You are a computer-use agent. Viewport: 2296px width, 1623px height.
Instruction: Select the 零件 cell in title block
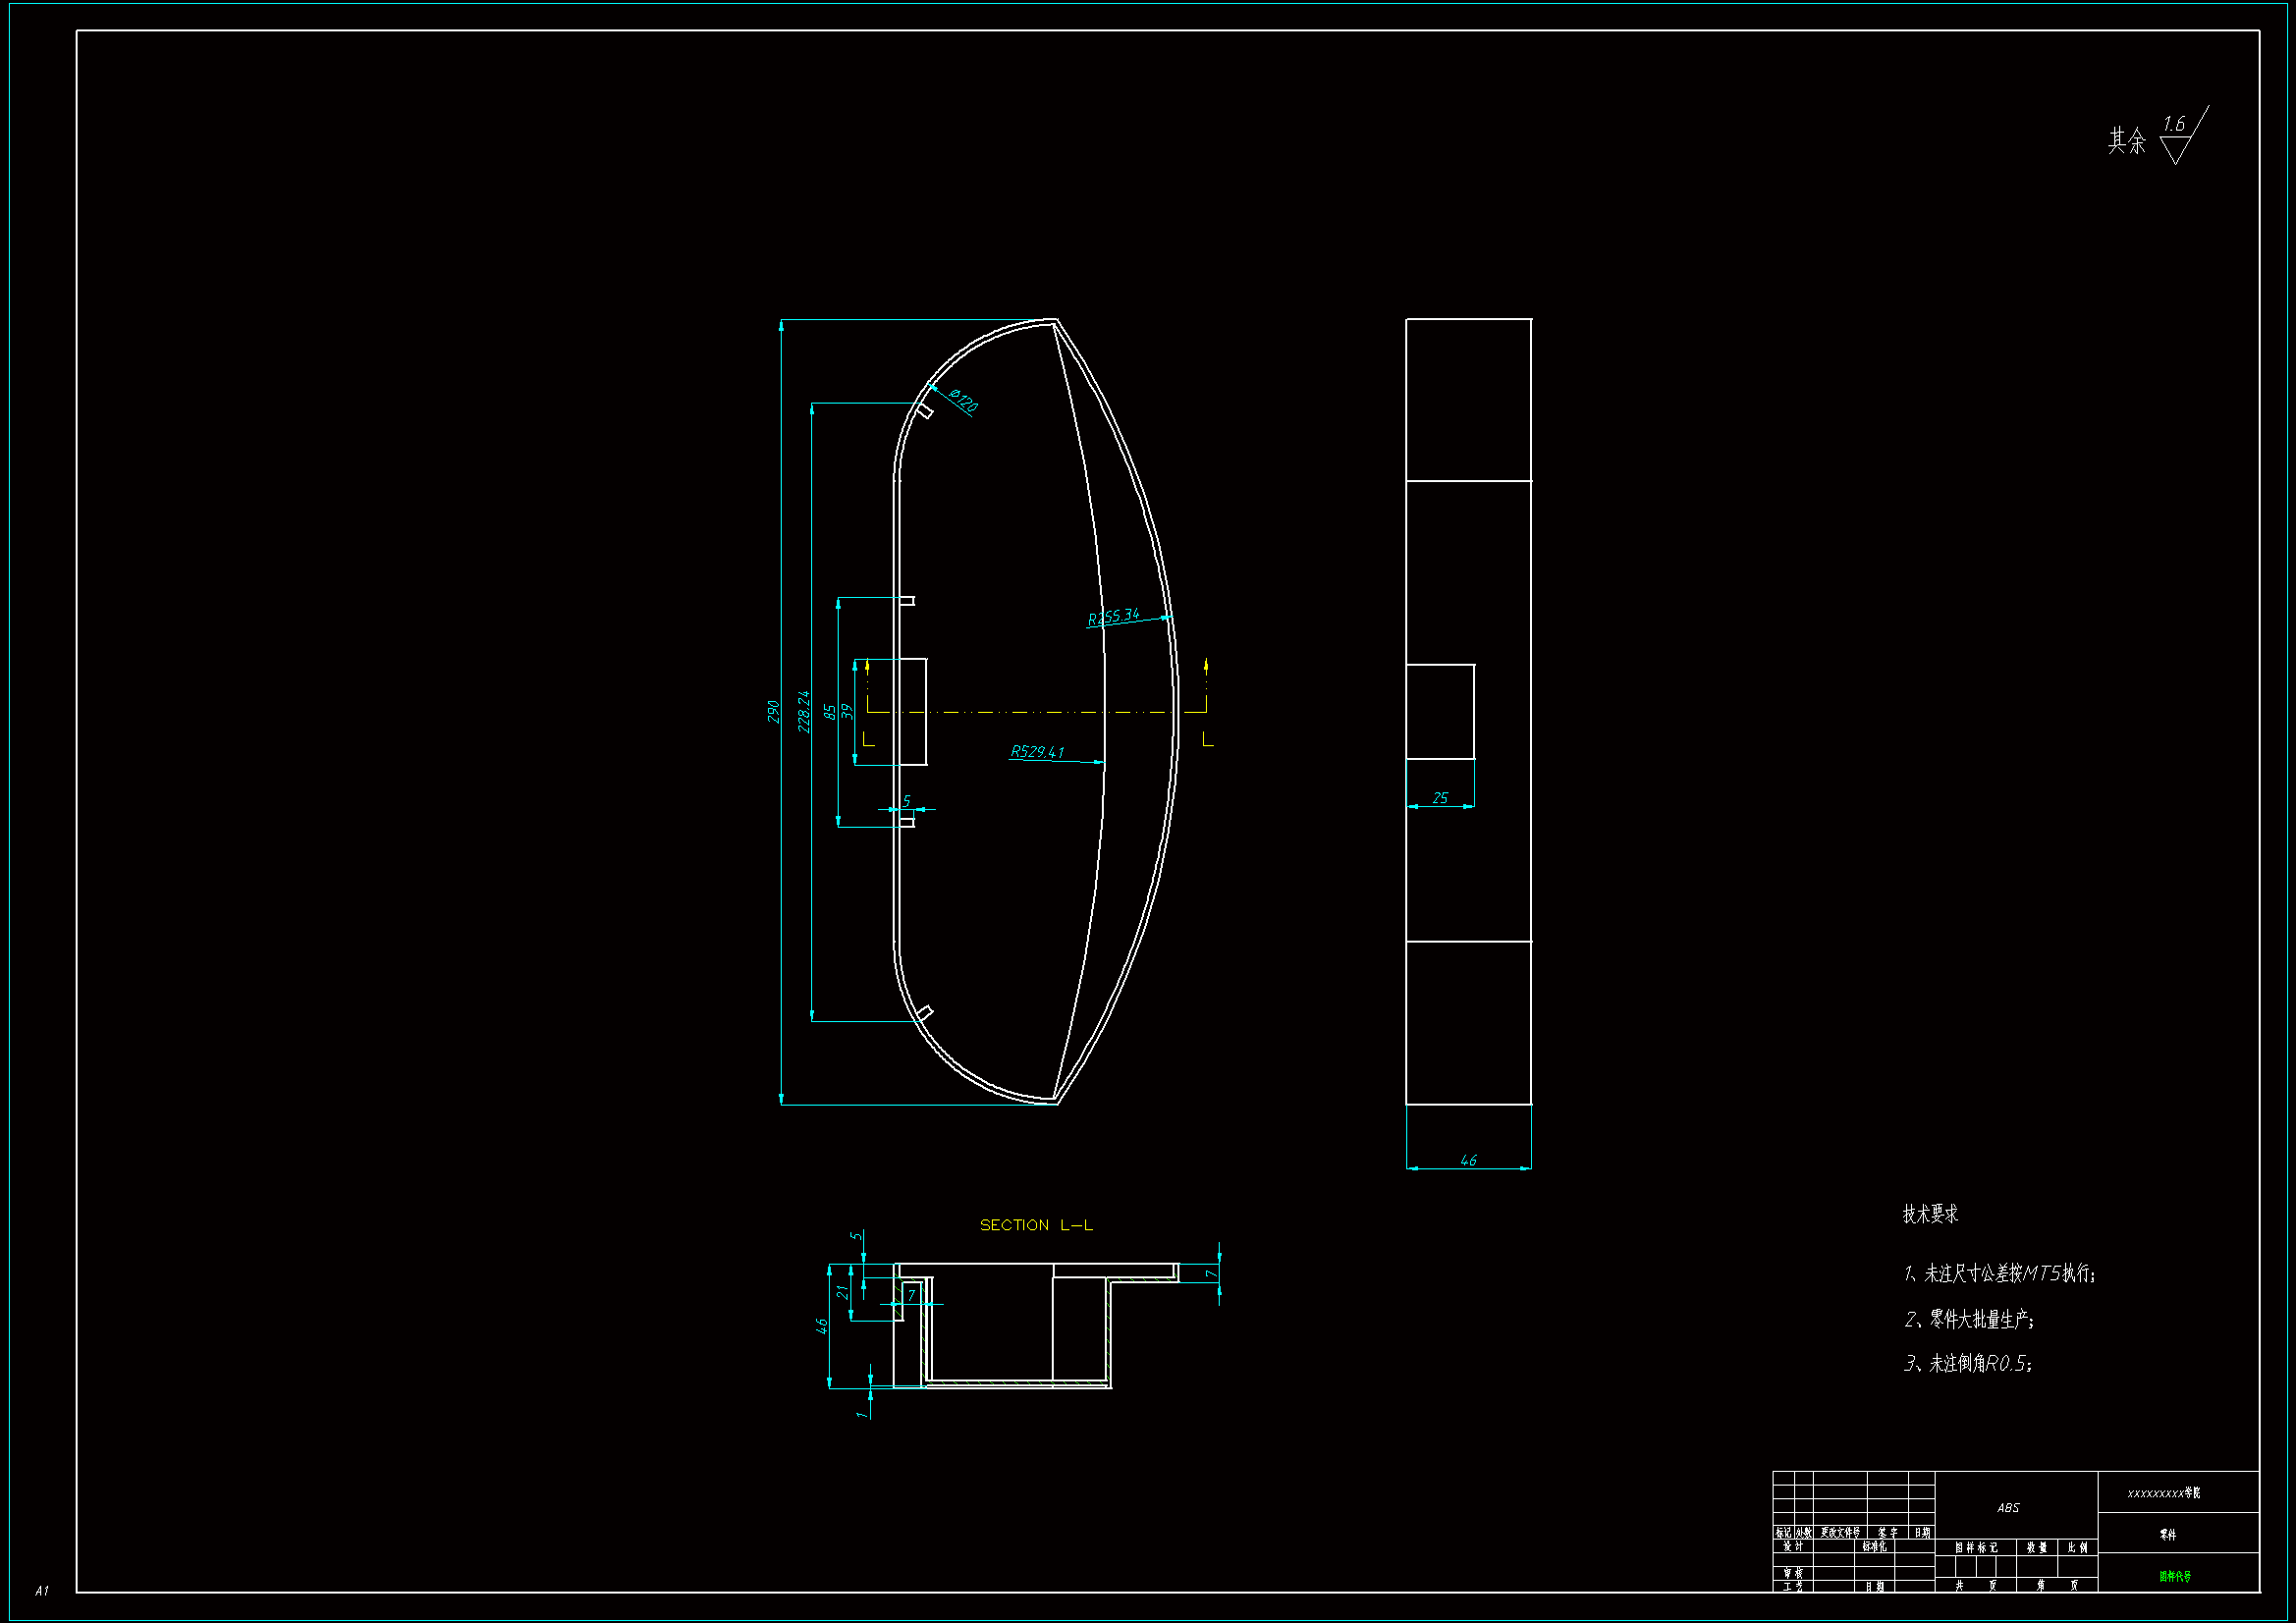pyautogui.click(x=2167, y=1534)
